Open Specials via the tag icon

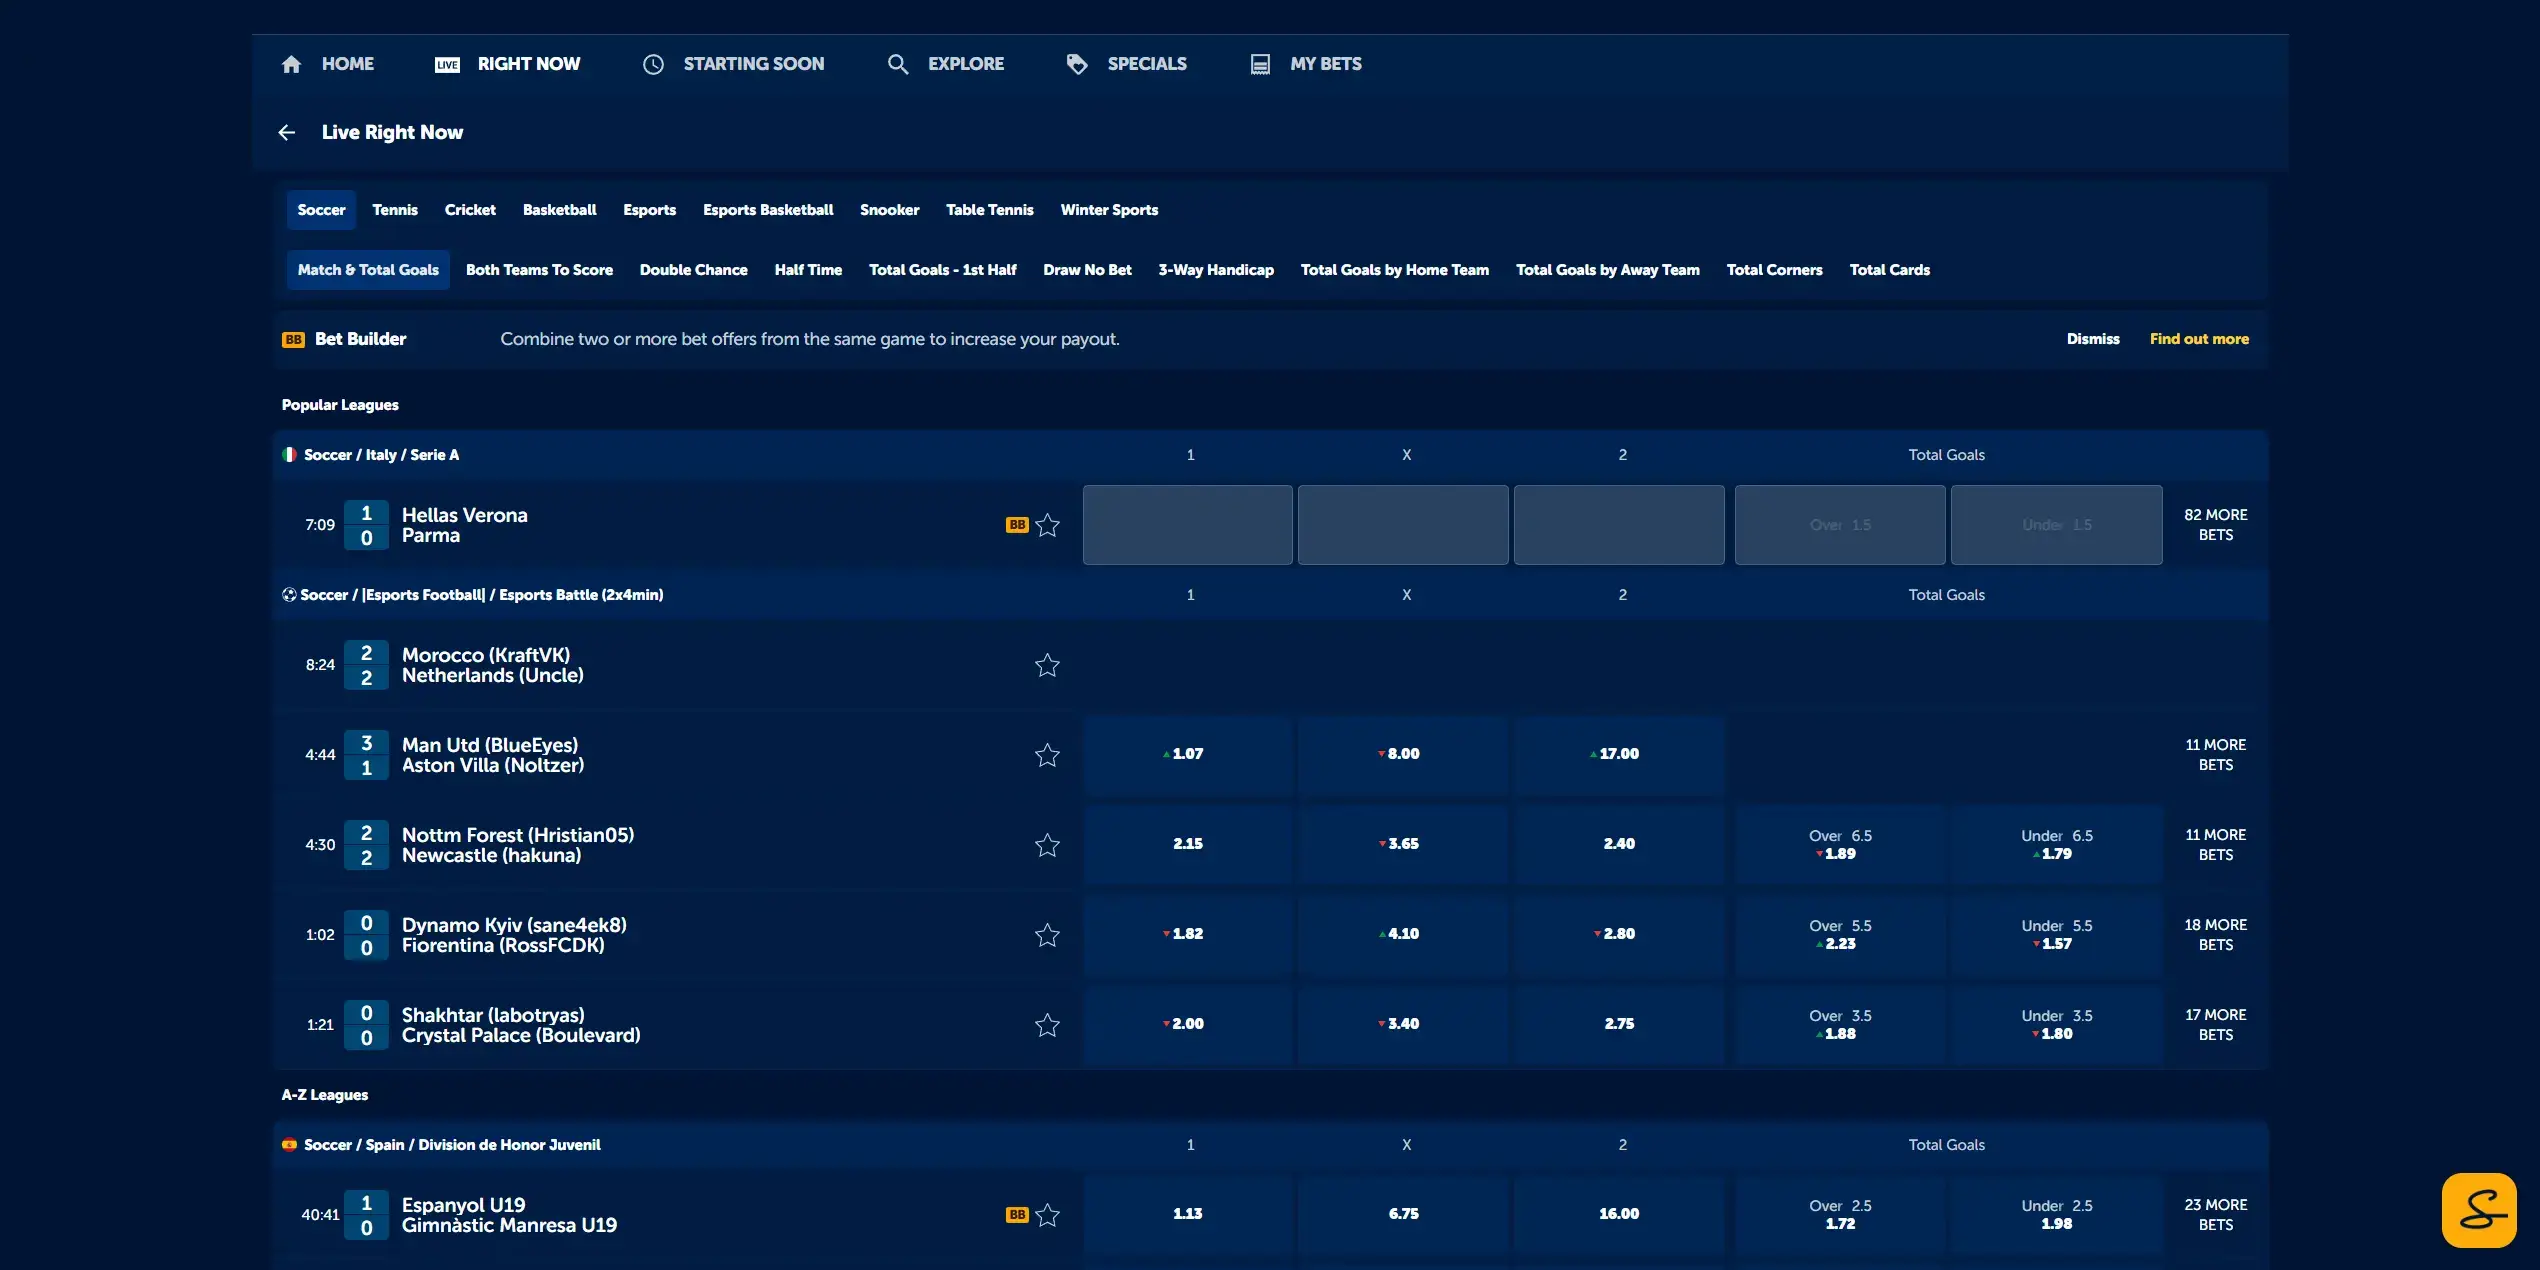[x=1077, y=63]
